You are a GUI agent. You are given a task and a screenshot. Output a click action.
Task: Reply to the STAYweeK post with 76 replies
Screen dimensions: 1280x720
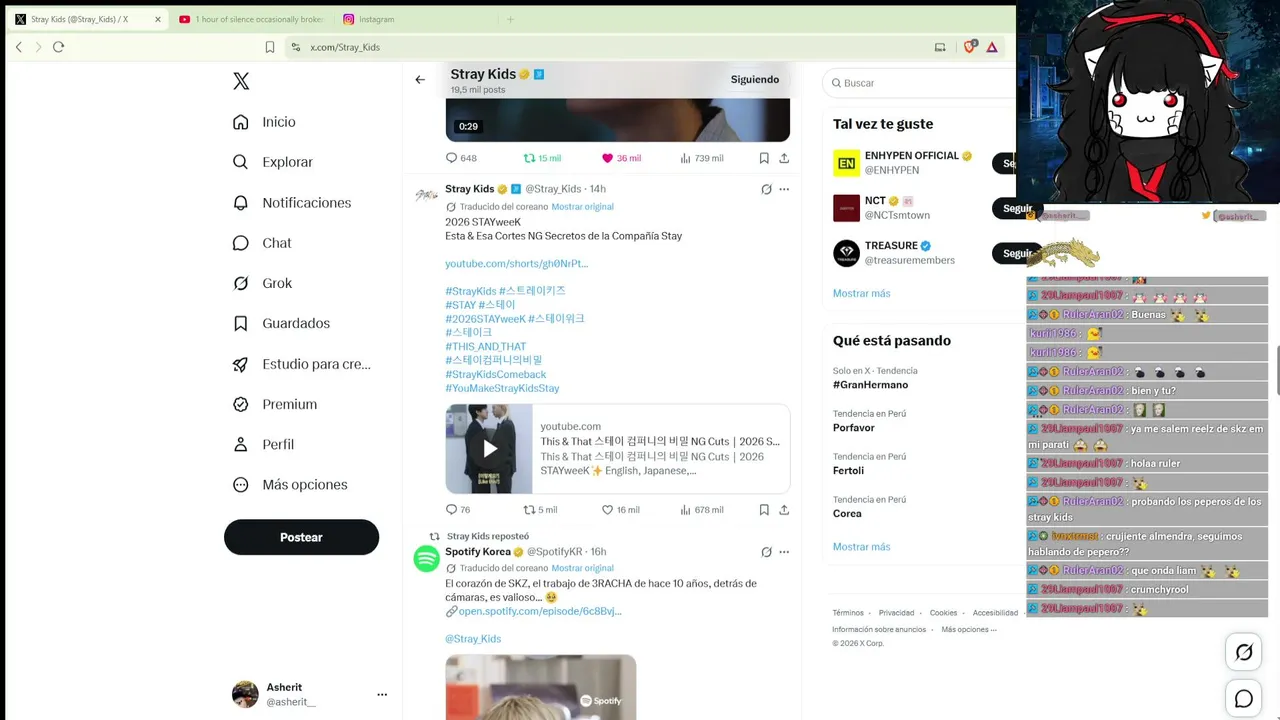click(458, 510)
